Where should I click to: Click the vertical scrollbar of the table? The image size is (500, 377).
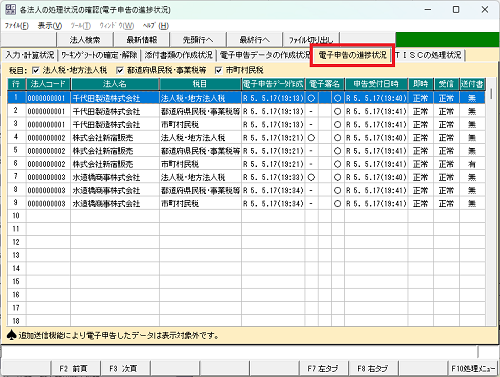(x=491, y=201)
